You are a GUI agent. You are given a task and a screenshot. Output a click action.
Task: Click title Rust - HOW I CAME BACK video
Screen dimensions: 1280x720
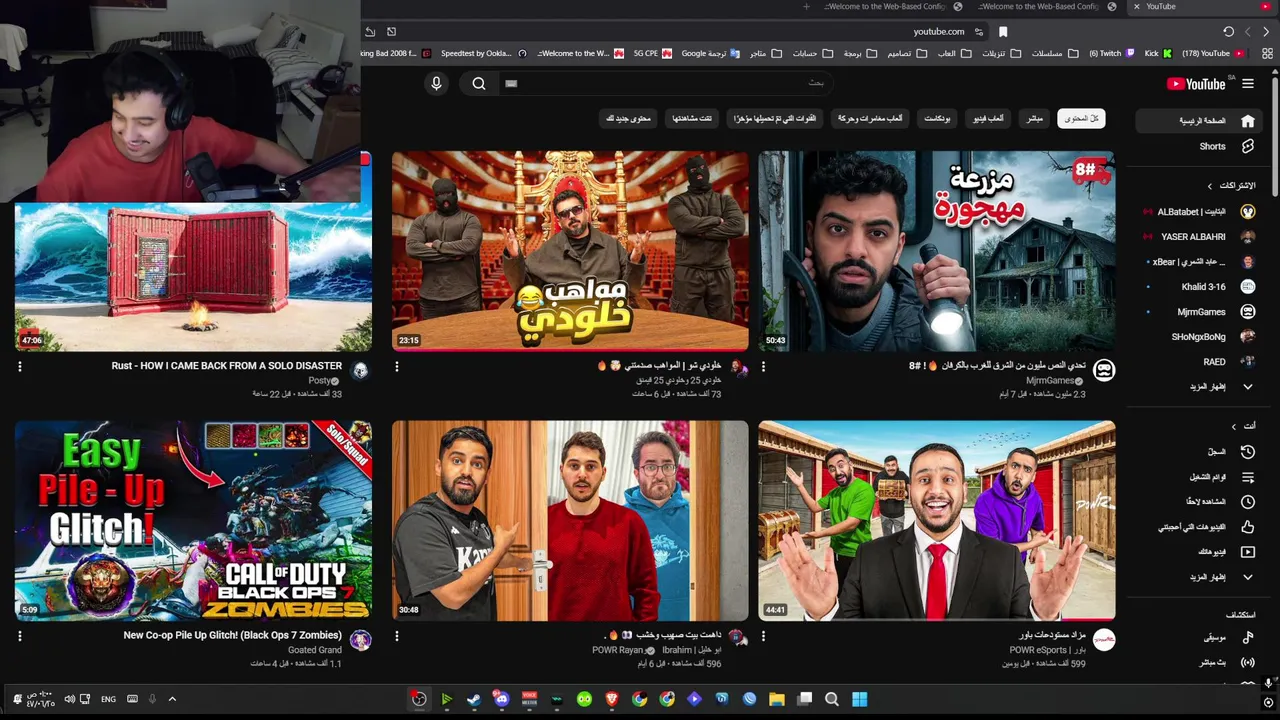tap(227, 366)
